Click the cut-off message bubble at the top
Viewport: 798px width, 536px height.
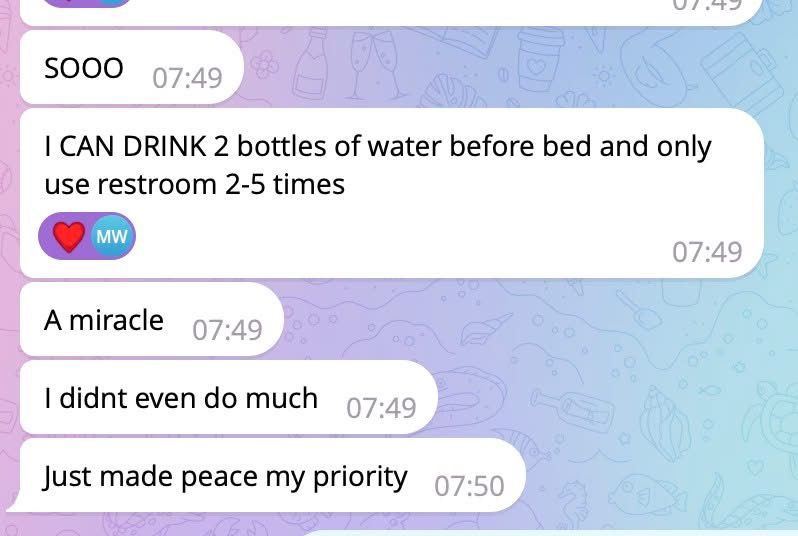392,12
